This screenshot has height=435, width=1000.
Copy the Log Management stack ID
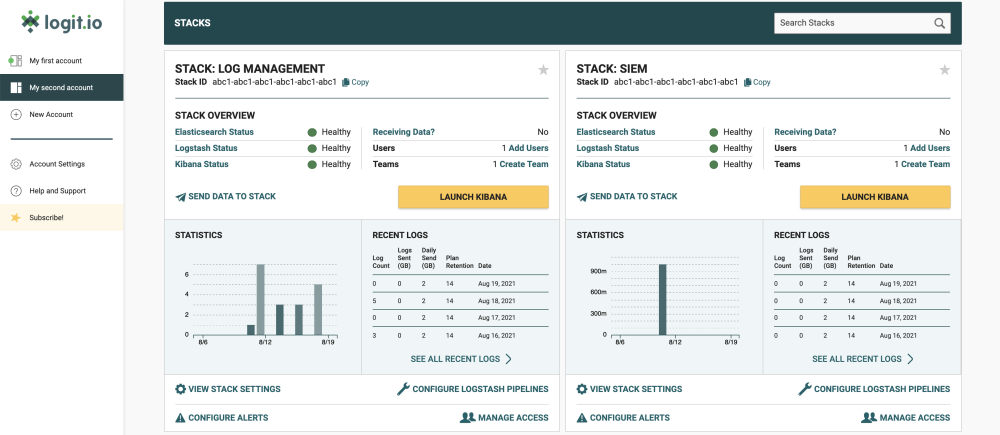(355, 82)
